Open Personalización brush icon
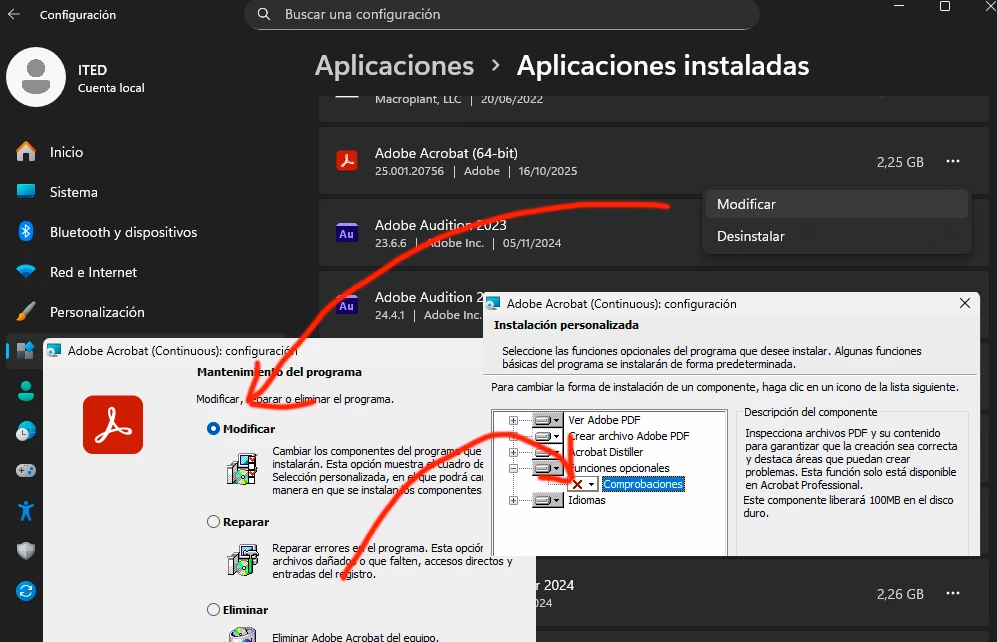The height and width of the screenshot is (642, 997). point(26,311)
